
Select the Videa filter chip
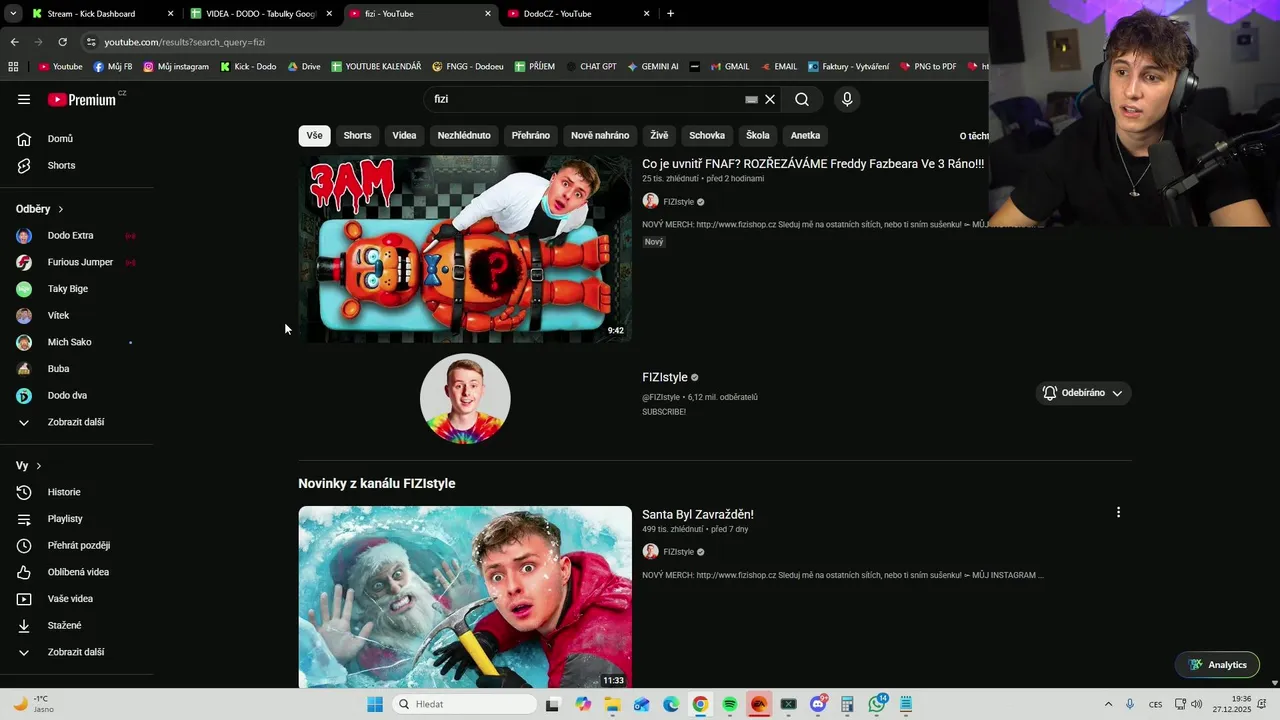point(404,135)
